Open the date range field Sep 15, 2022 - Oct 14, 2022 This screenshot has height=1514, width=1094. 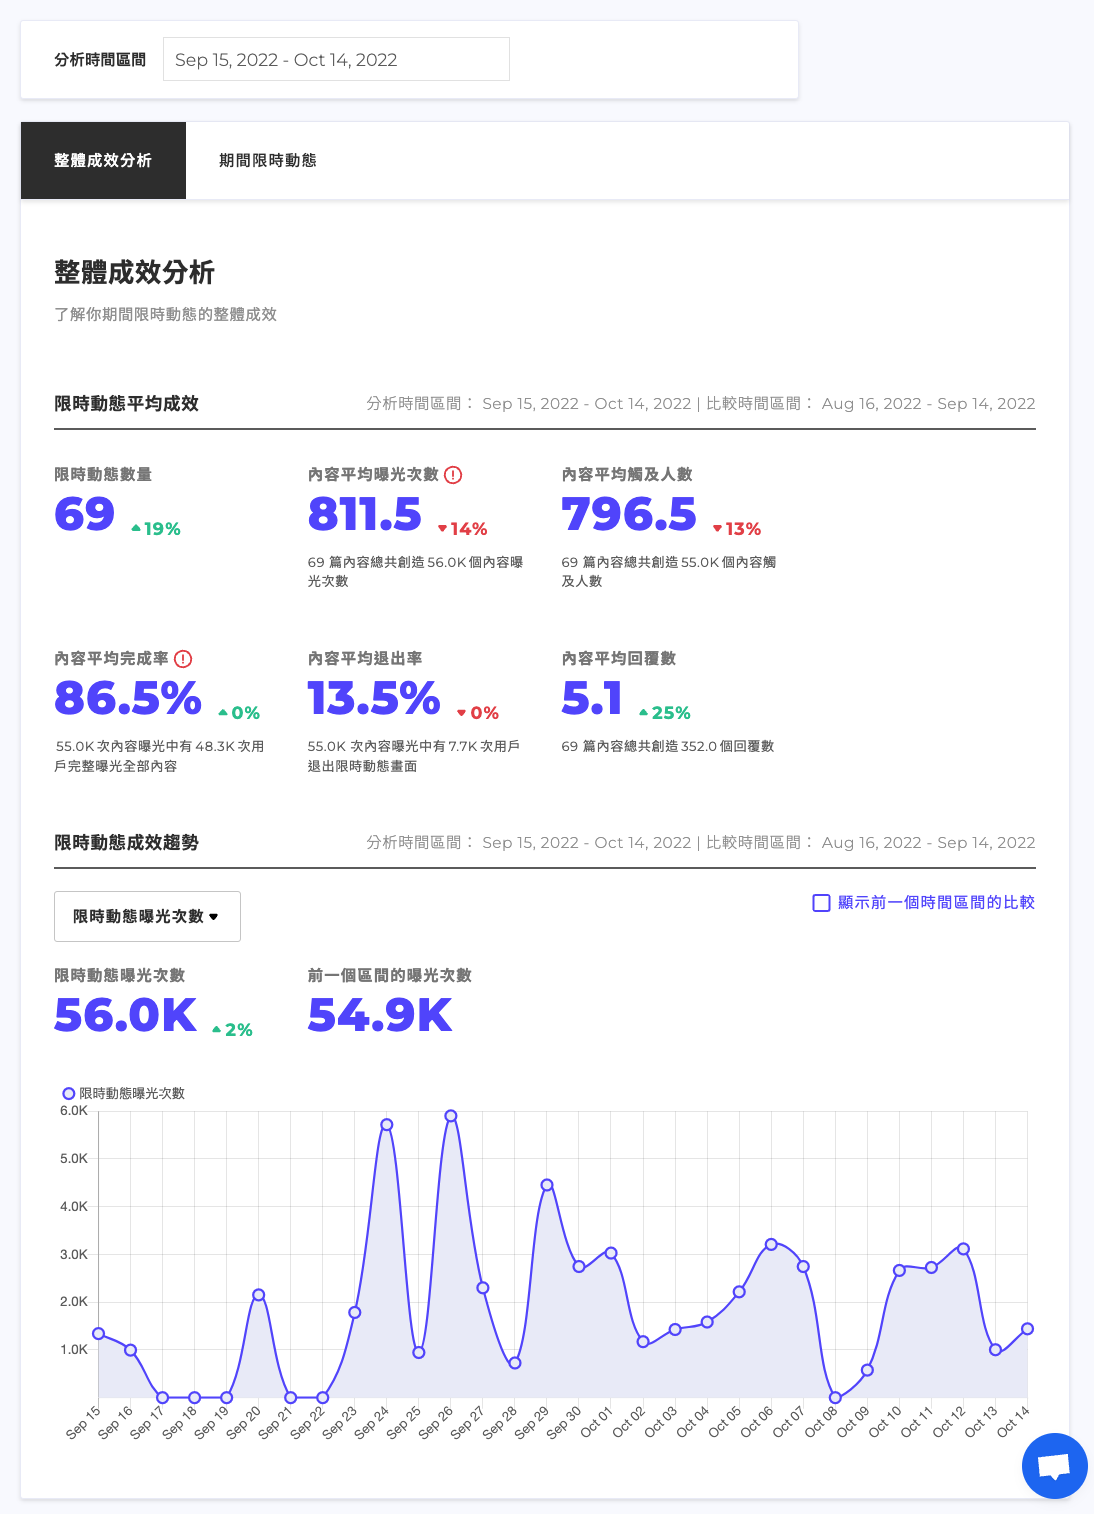pos(336,59)
